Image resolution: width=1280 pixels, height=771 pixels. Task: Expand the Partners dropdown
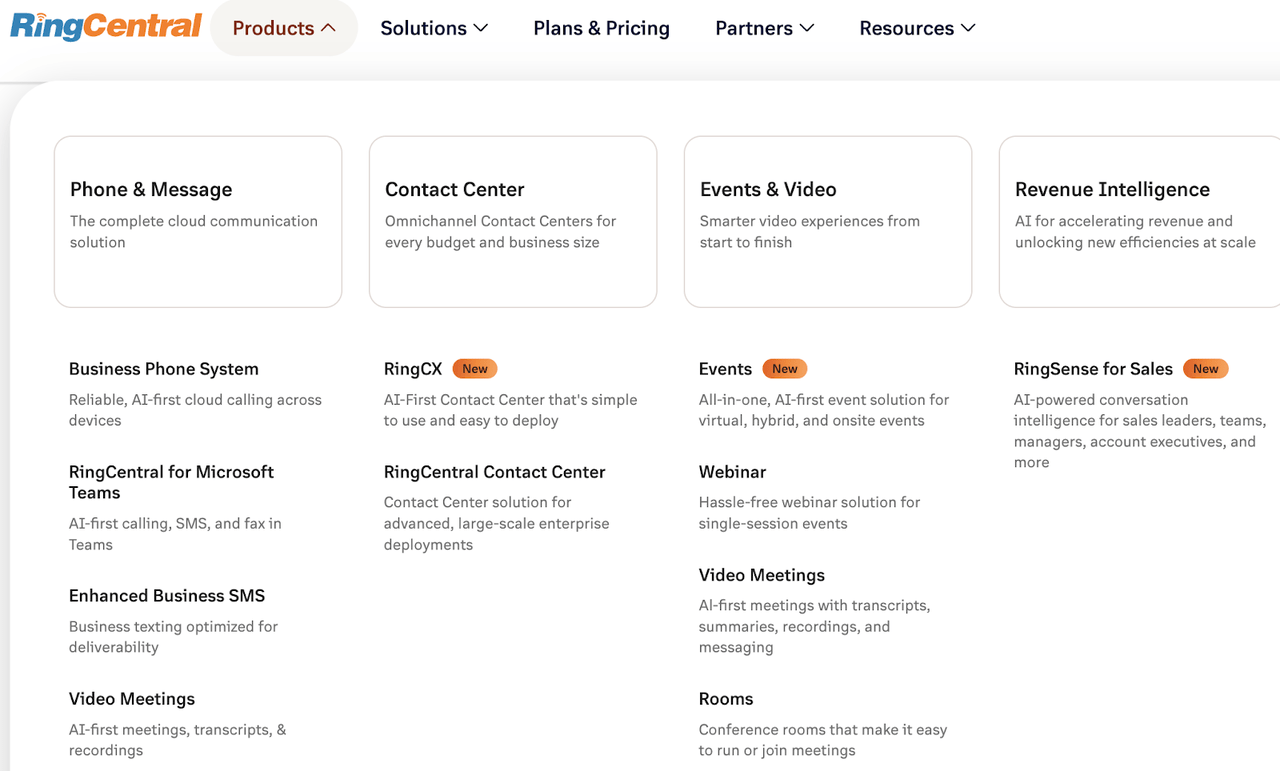(x=764, y=28)
